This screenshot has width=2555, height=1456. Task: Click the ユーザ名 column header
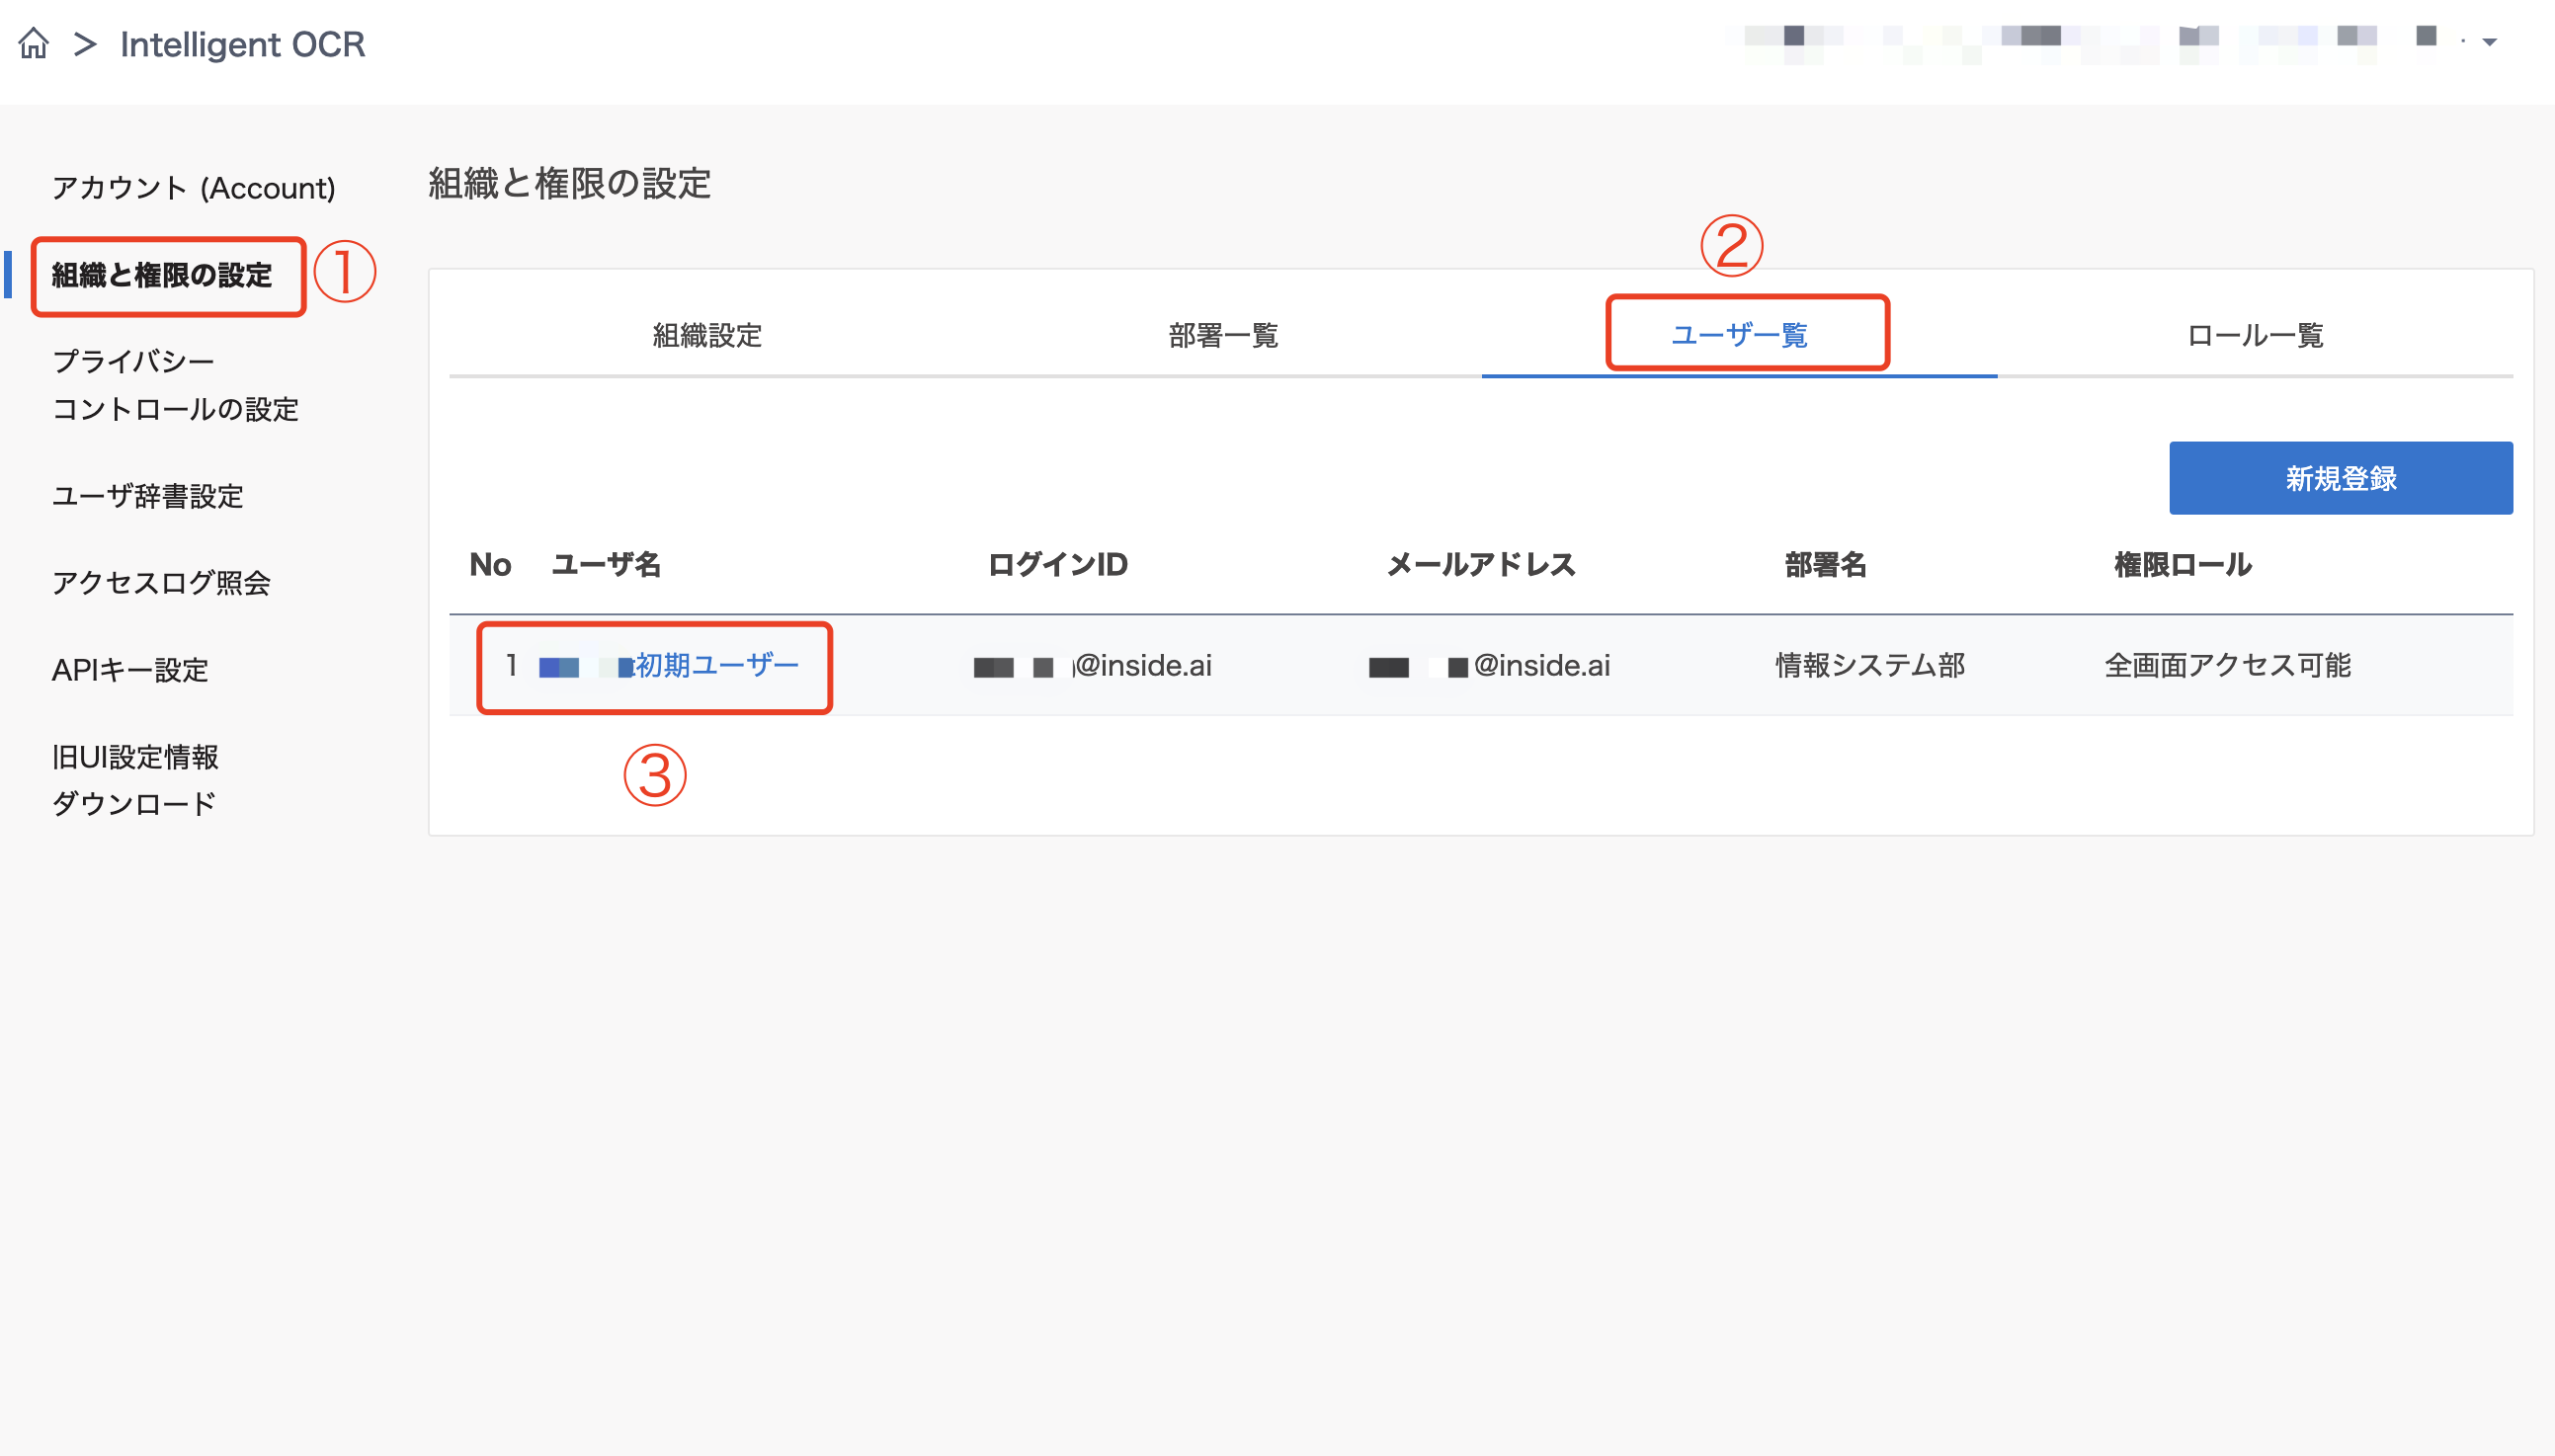[x=606, y=564]
